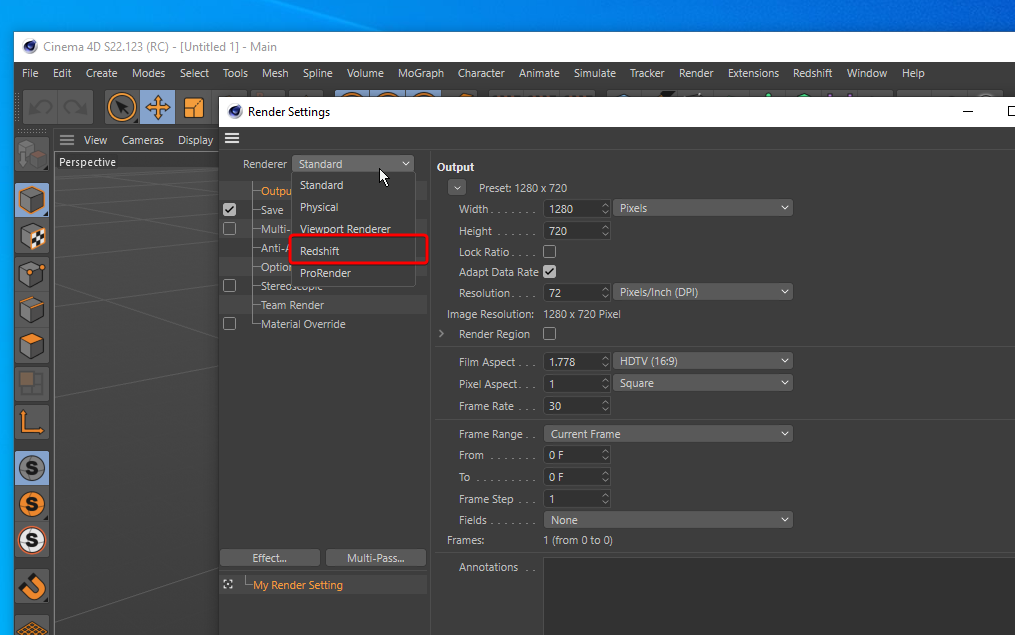Click the orange Viewport Solo Single icon
Viewport: 1015px width, 635px height.
[32, 504]
